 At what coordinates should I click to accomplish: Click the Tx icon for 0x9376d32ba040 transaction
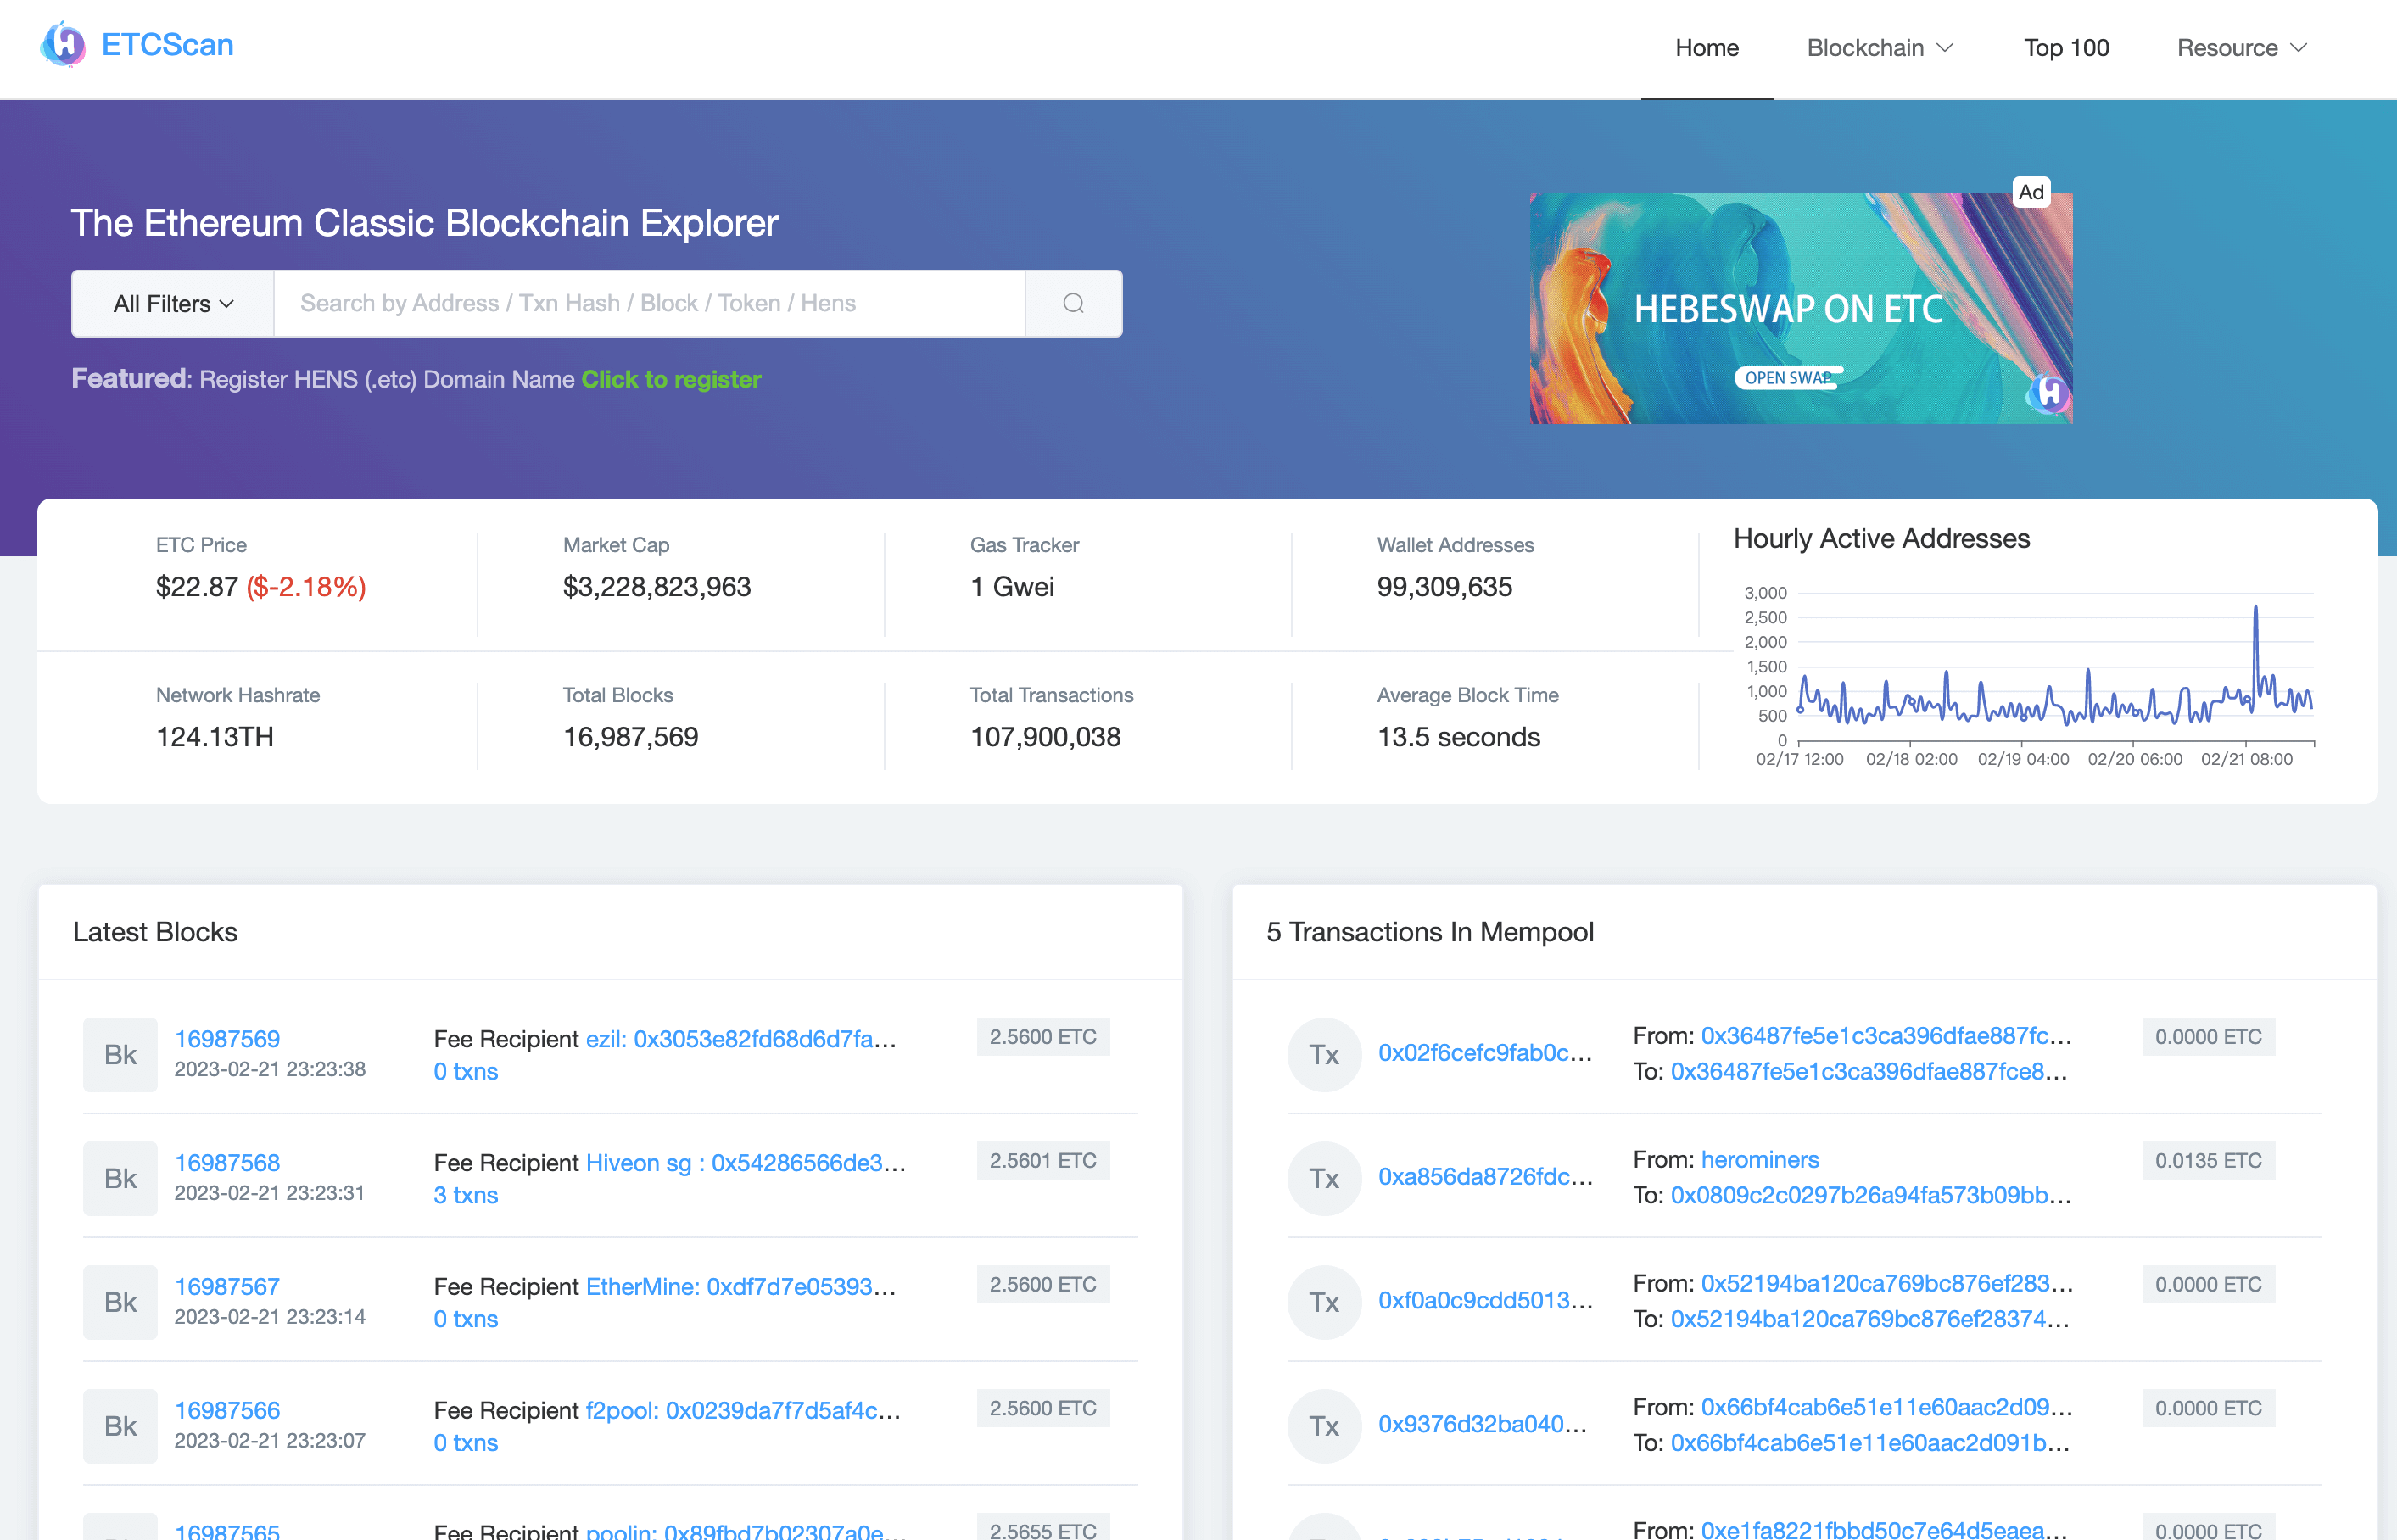click(1324, 1425)
